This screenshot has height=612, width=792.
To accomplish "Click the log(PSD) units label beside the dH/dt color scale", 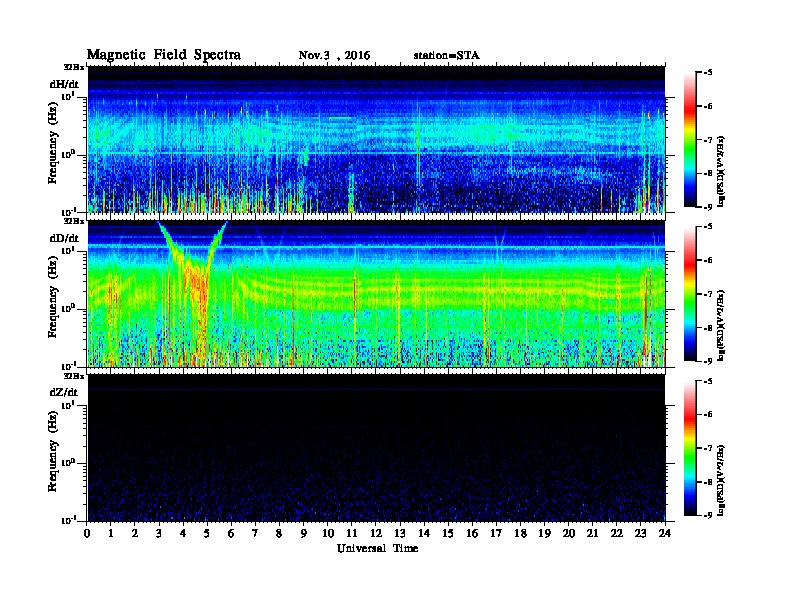I will [x=722, y=171].
